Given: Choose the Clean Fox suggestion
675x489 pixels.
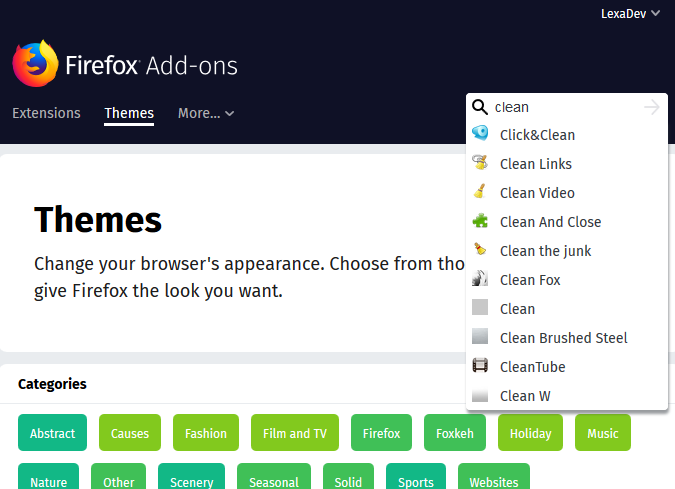Looking at the screenshot, I should coord(530,280).
